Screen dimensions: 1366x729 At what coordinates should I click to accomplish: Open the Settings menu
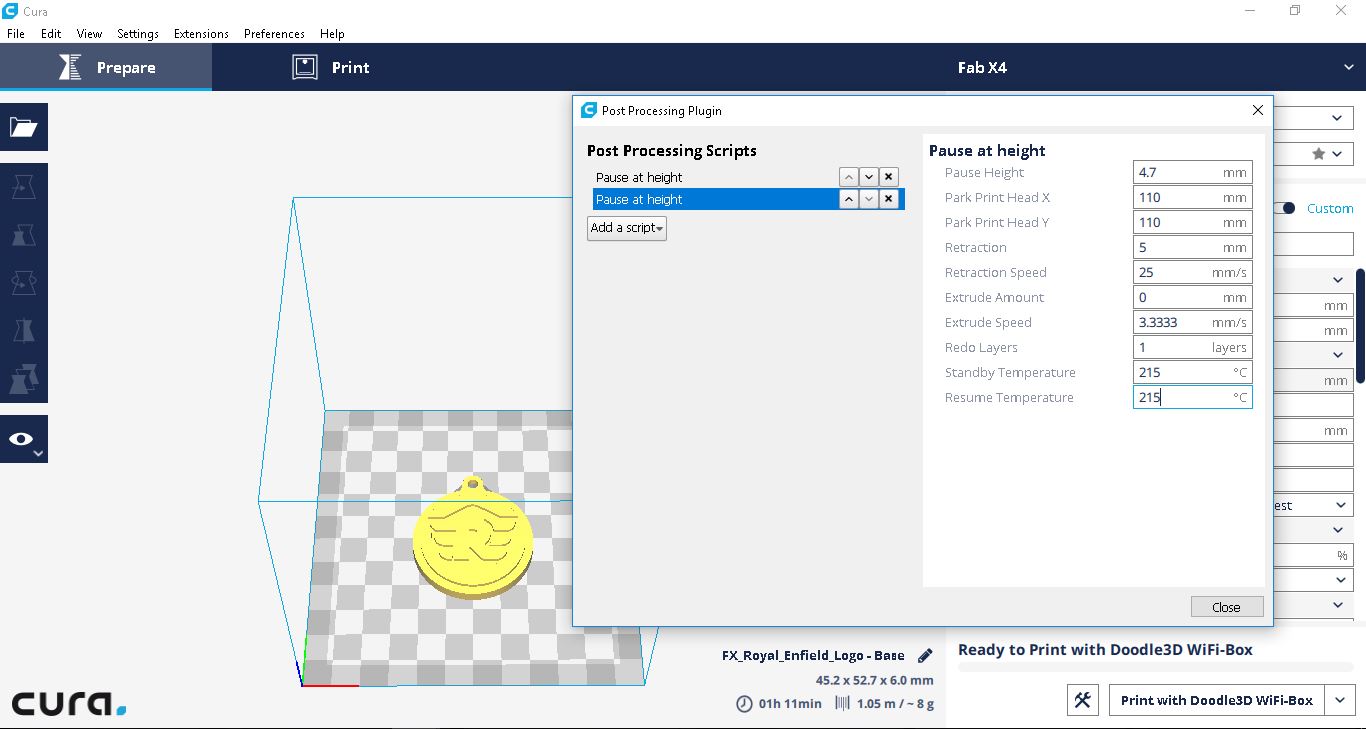138,33
